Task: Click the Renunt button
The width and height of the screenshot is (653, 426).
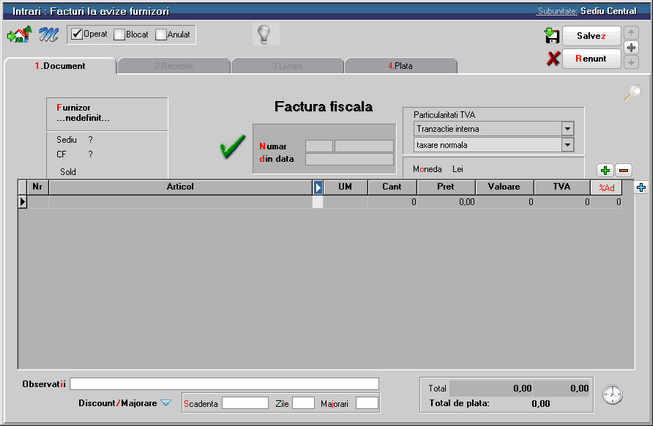Action: coord(591,59)
